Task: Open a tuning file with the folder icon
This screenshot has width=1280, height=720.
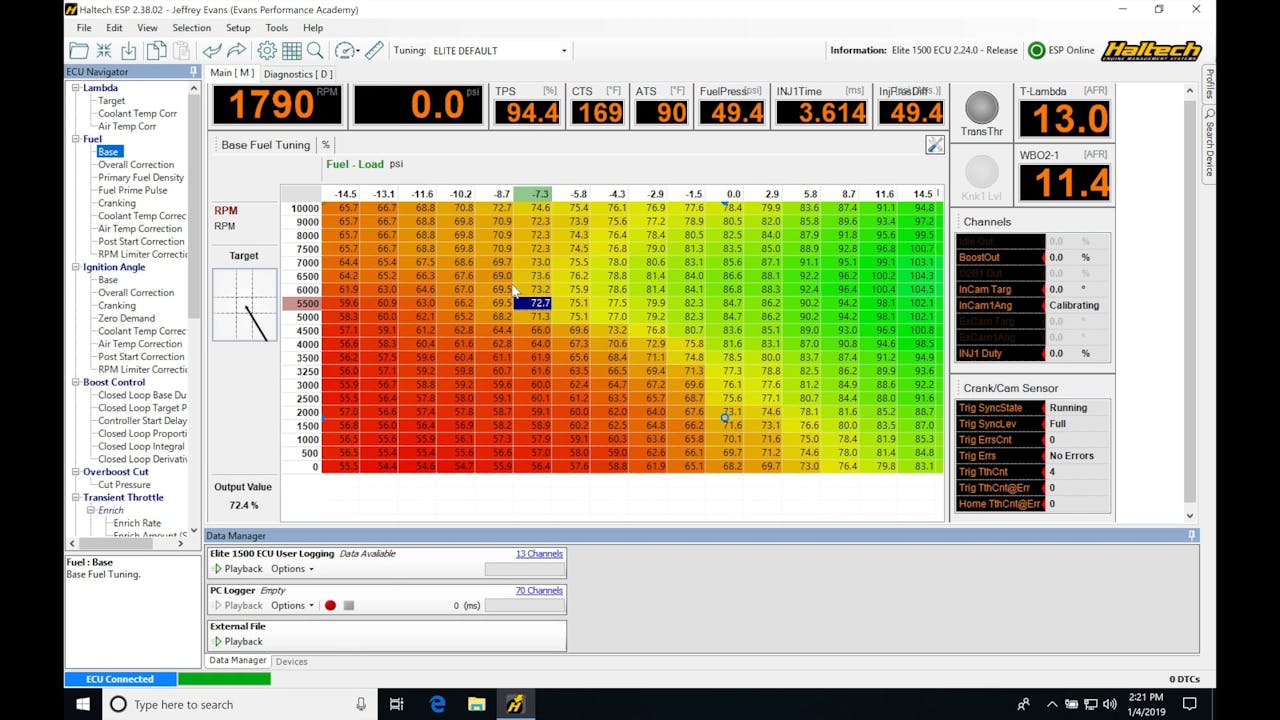Action: click(x=81, y=50)
